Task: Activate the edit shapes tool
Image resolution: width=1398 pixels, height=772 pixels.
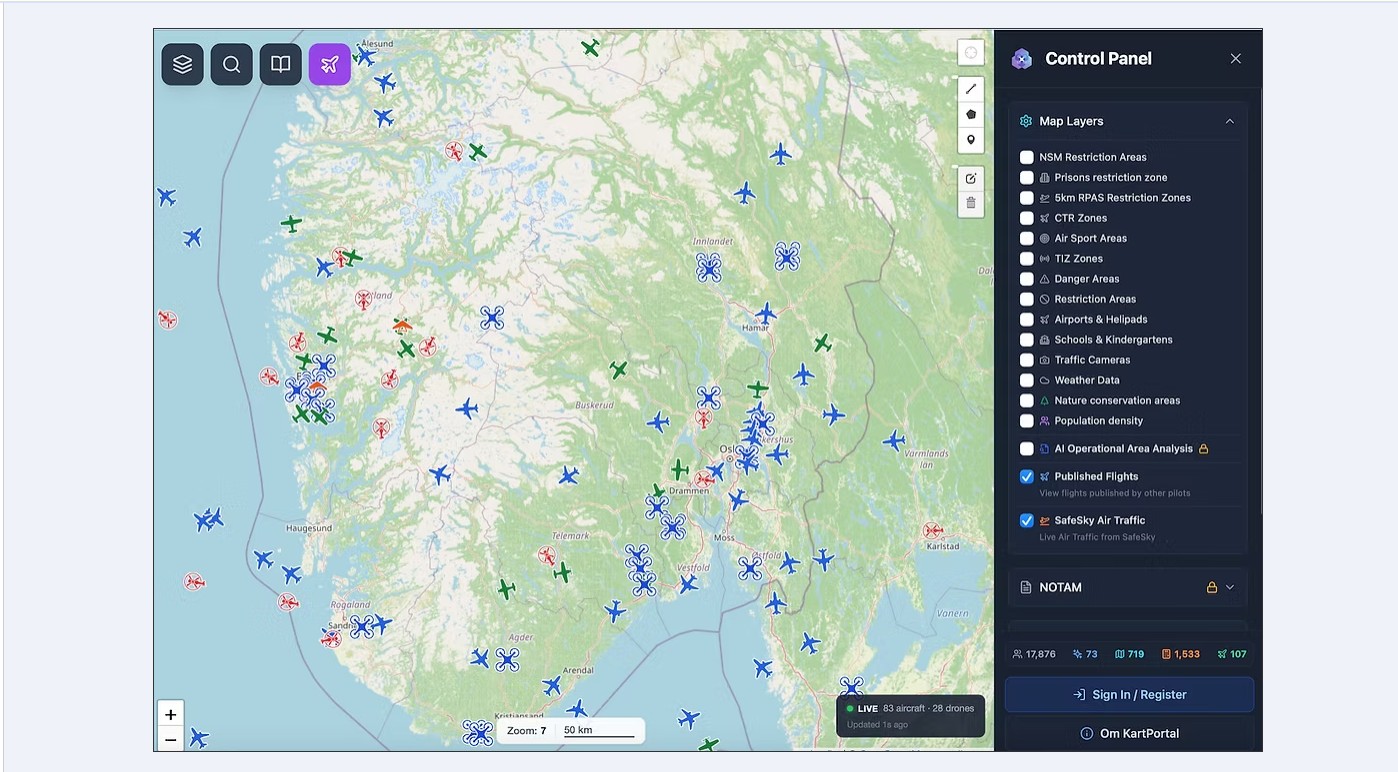Action: 971,178
